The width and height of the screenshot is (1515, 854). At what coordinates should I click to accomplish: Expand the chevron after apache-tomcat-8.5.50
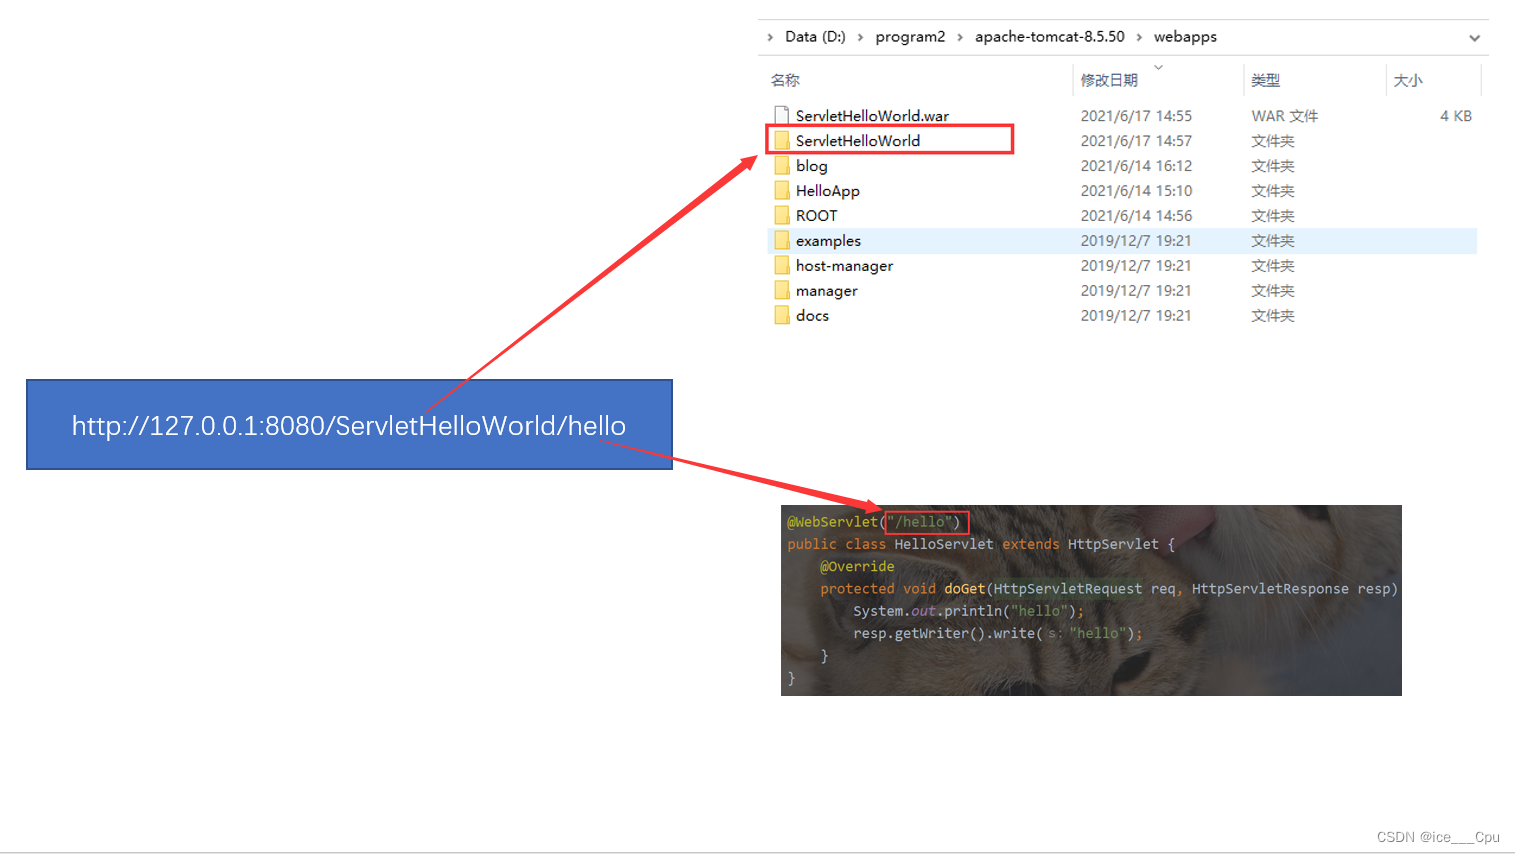coord(1139,37)
